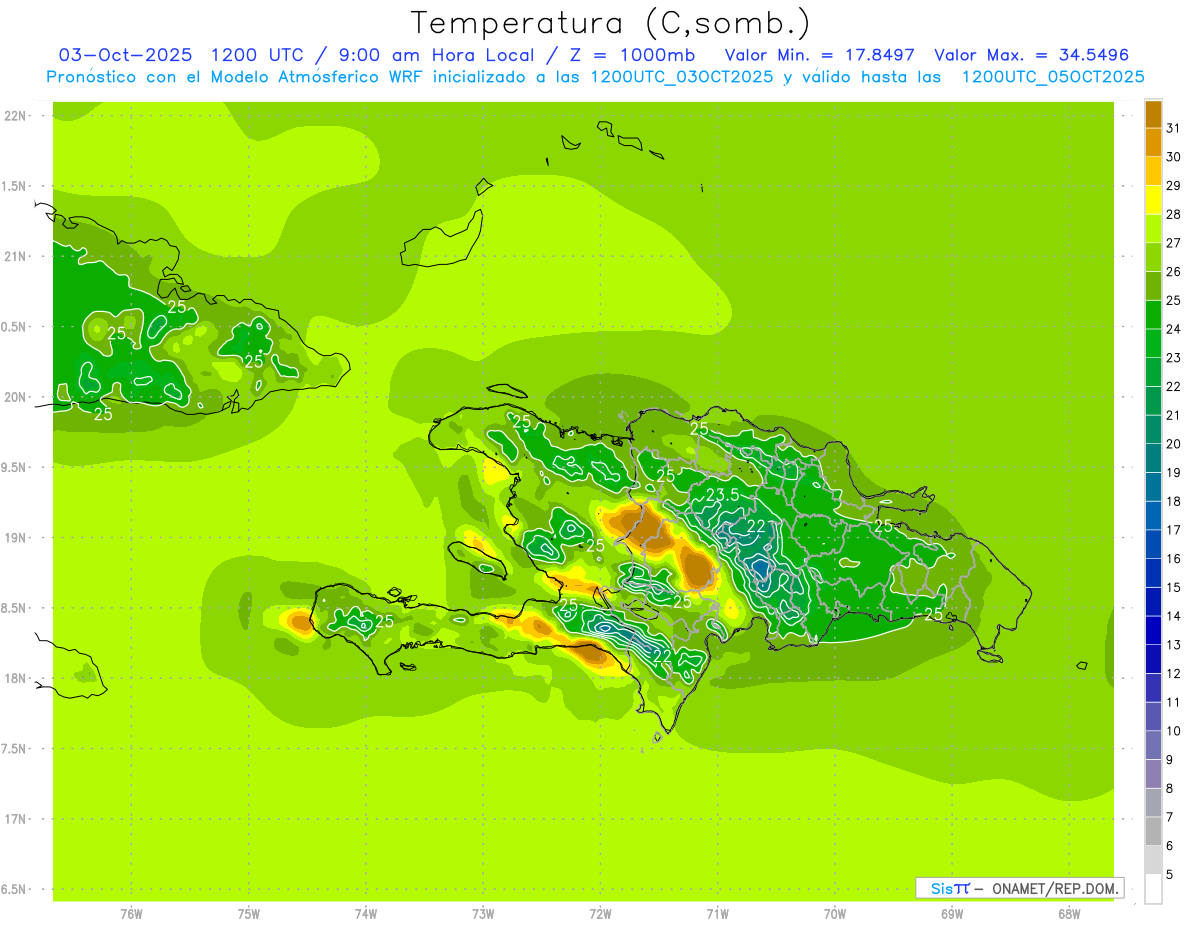This screenshot has width=1200, height=927.
Task: Click the "68W" longitude axis label
Action: click(x=1068, y=914)
